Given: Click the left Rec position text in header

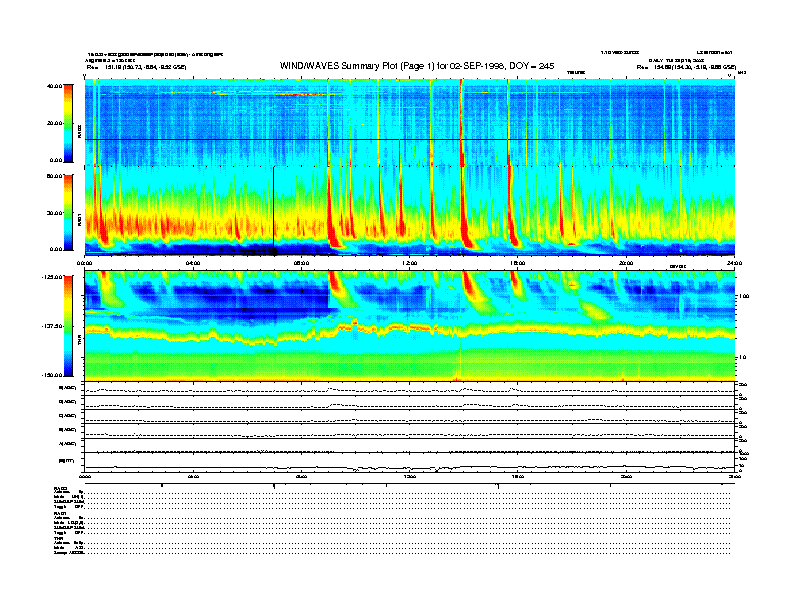Looking at the screenshot, I should [x=136, y=67].
